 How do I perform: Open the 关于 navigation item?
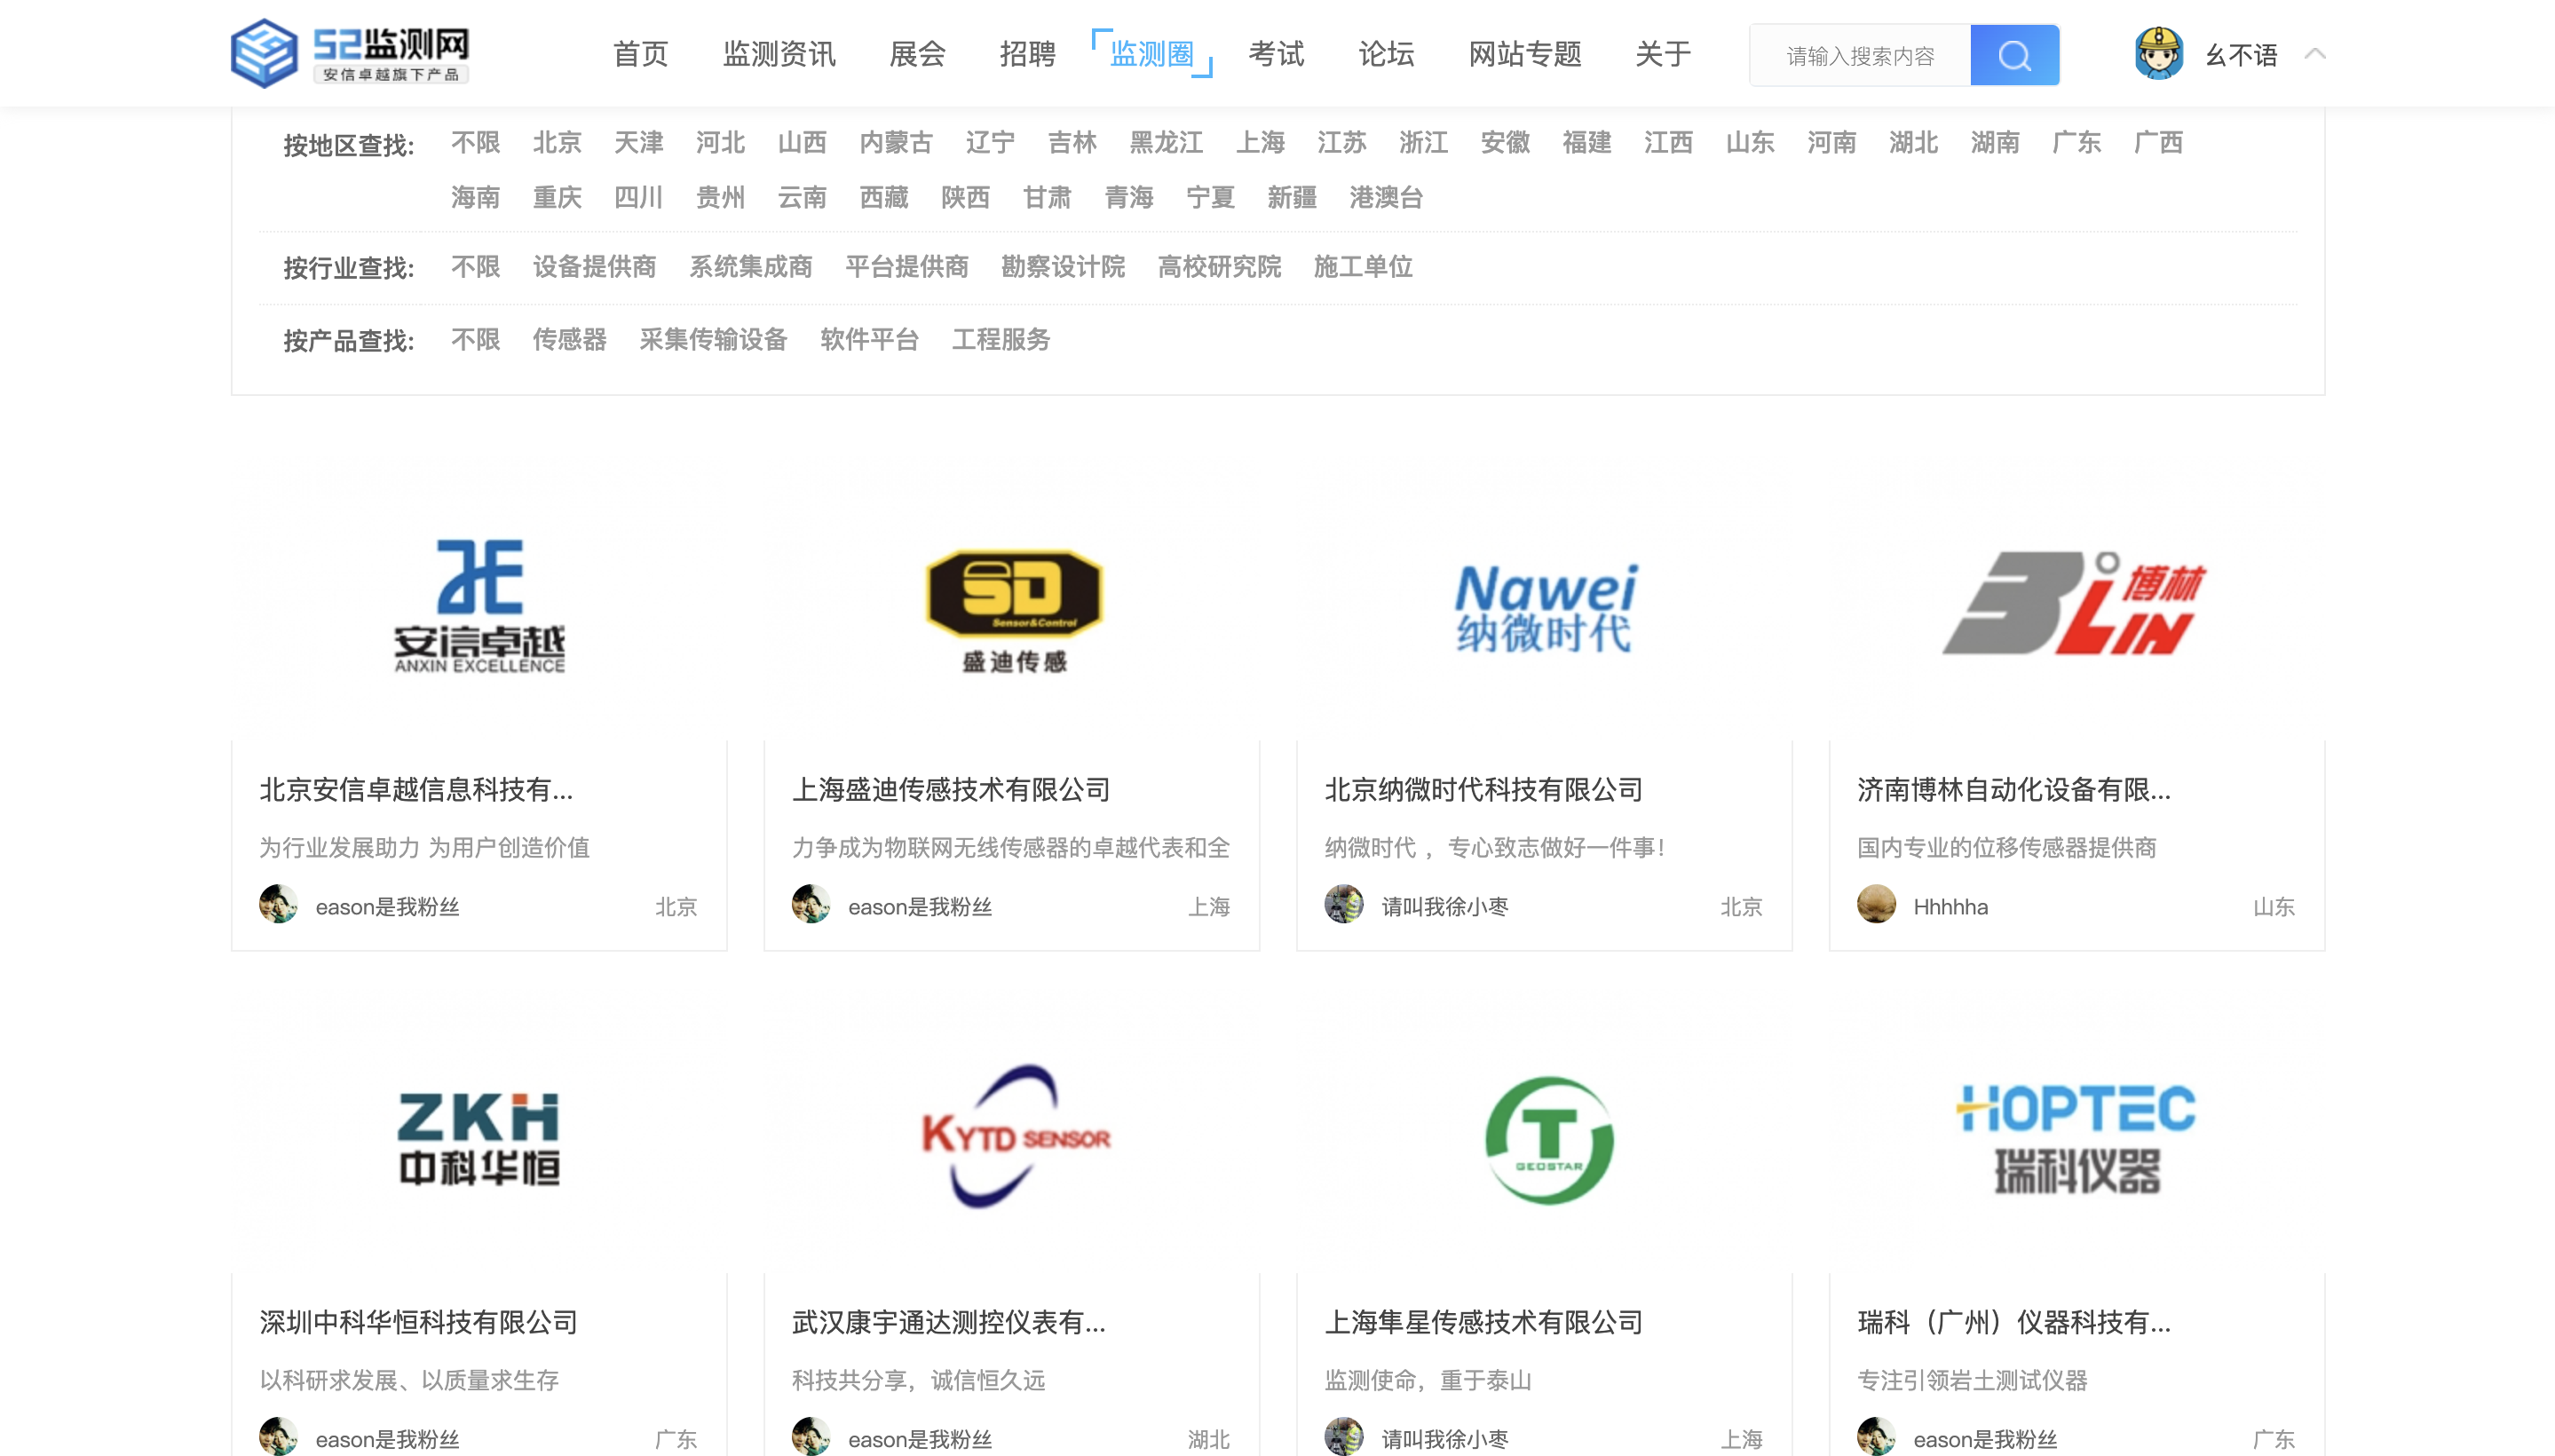coord(1663,54)
